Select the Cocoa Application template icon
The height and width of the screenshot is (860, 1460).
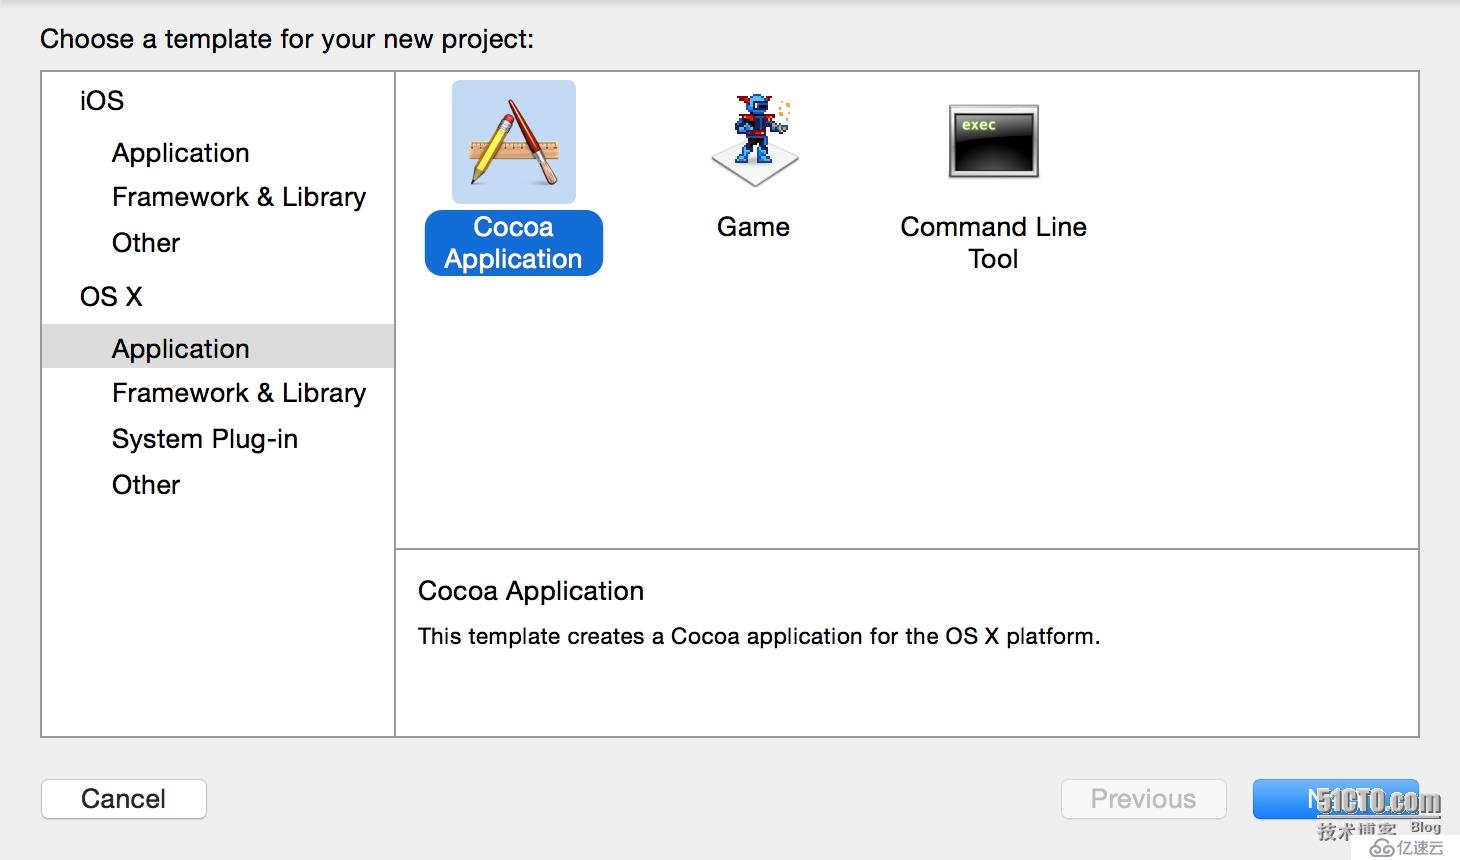514,142
